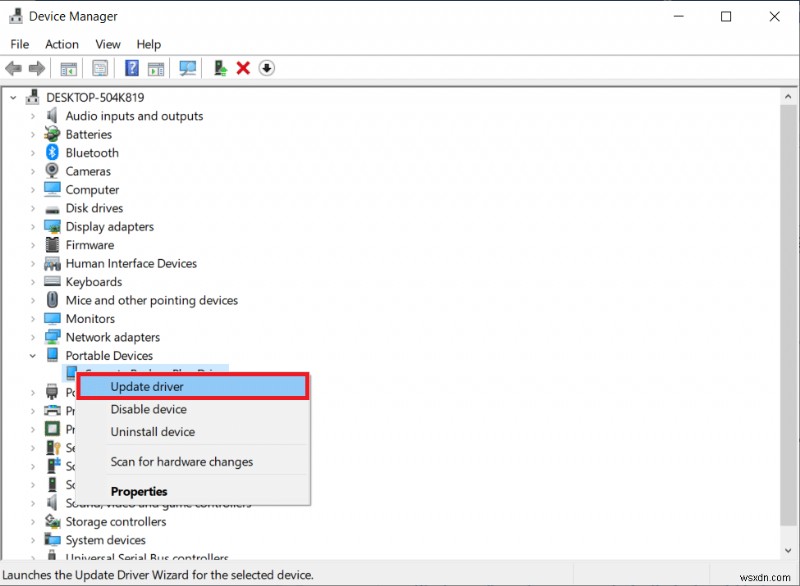Image resolution: width=800 pixels, height=586 pixels.
Task: Expand the Keyboards category
Action: [33, 282]
